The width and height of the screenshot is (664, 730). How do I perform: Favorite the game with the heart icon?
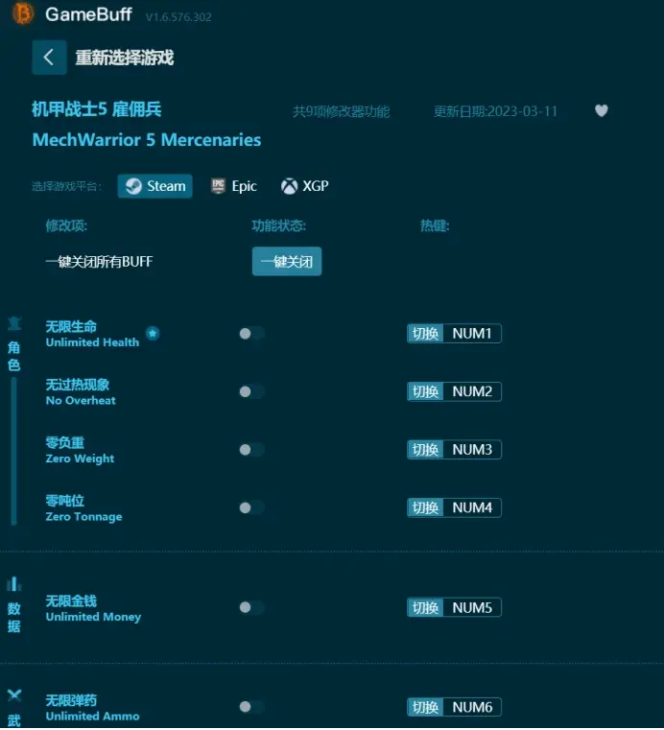[601, 111]
